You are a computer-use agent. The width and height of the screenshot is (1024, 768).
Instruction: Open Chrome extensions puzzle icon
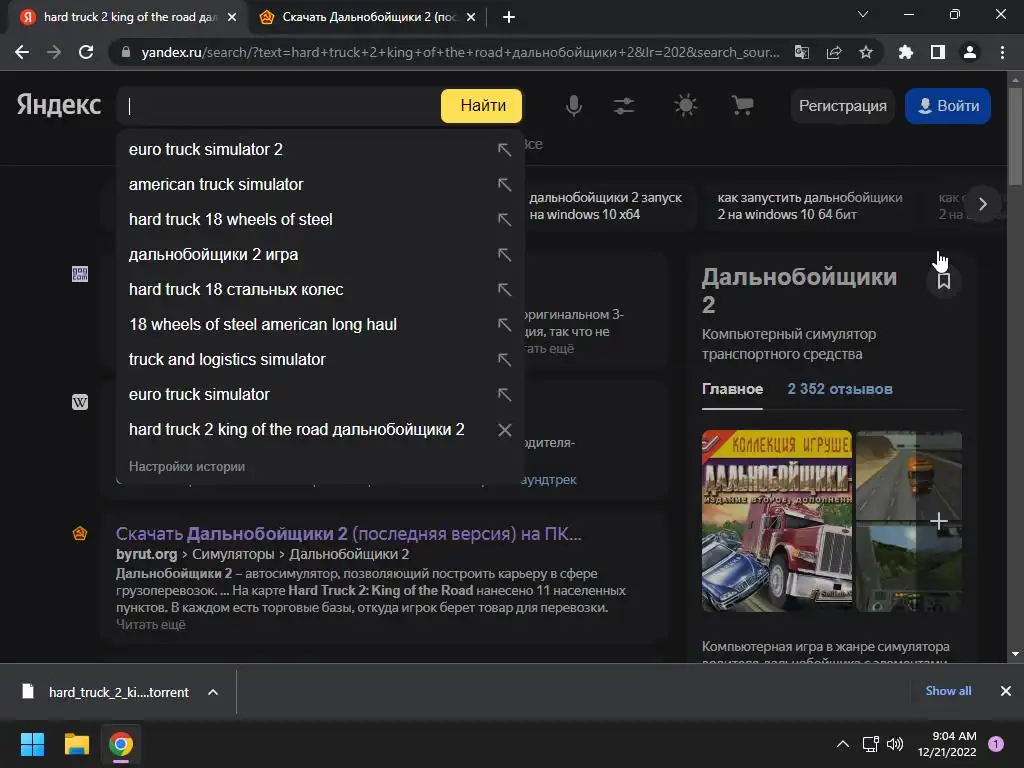click(906, 52)
